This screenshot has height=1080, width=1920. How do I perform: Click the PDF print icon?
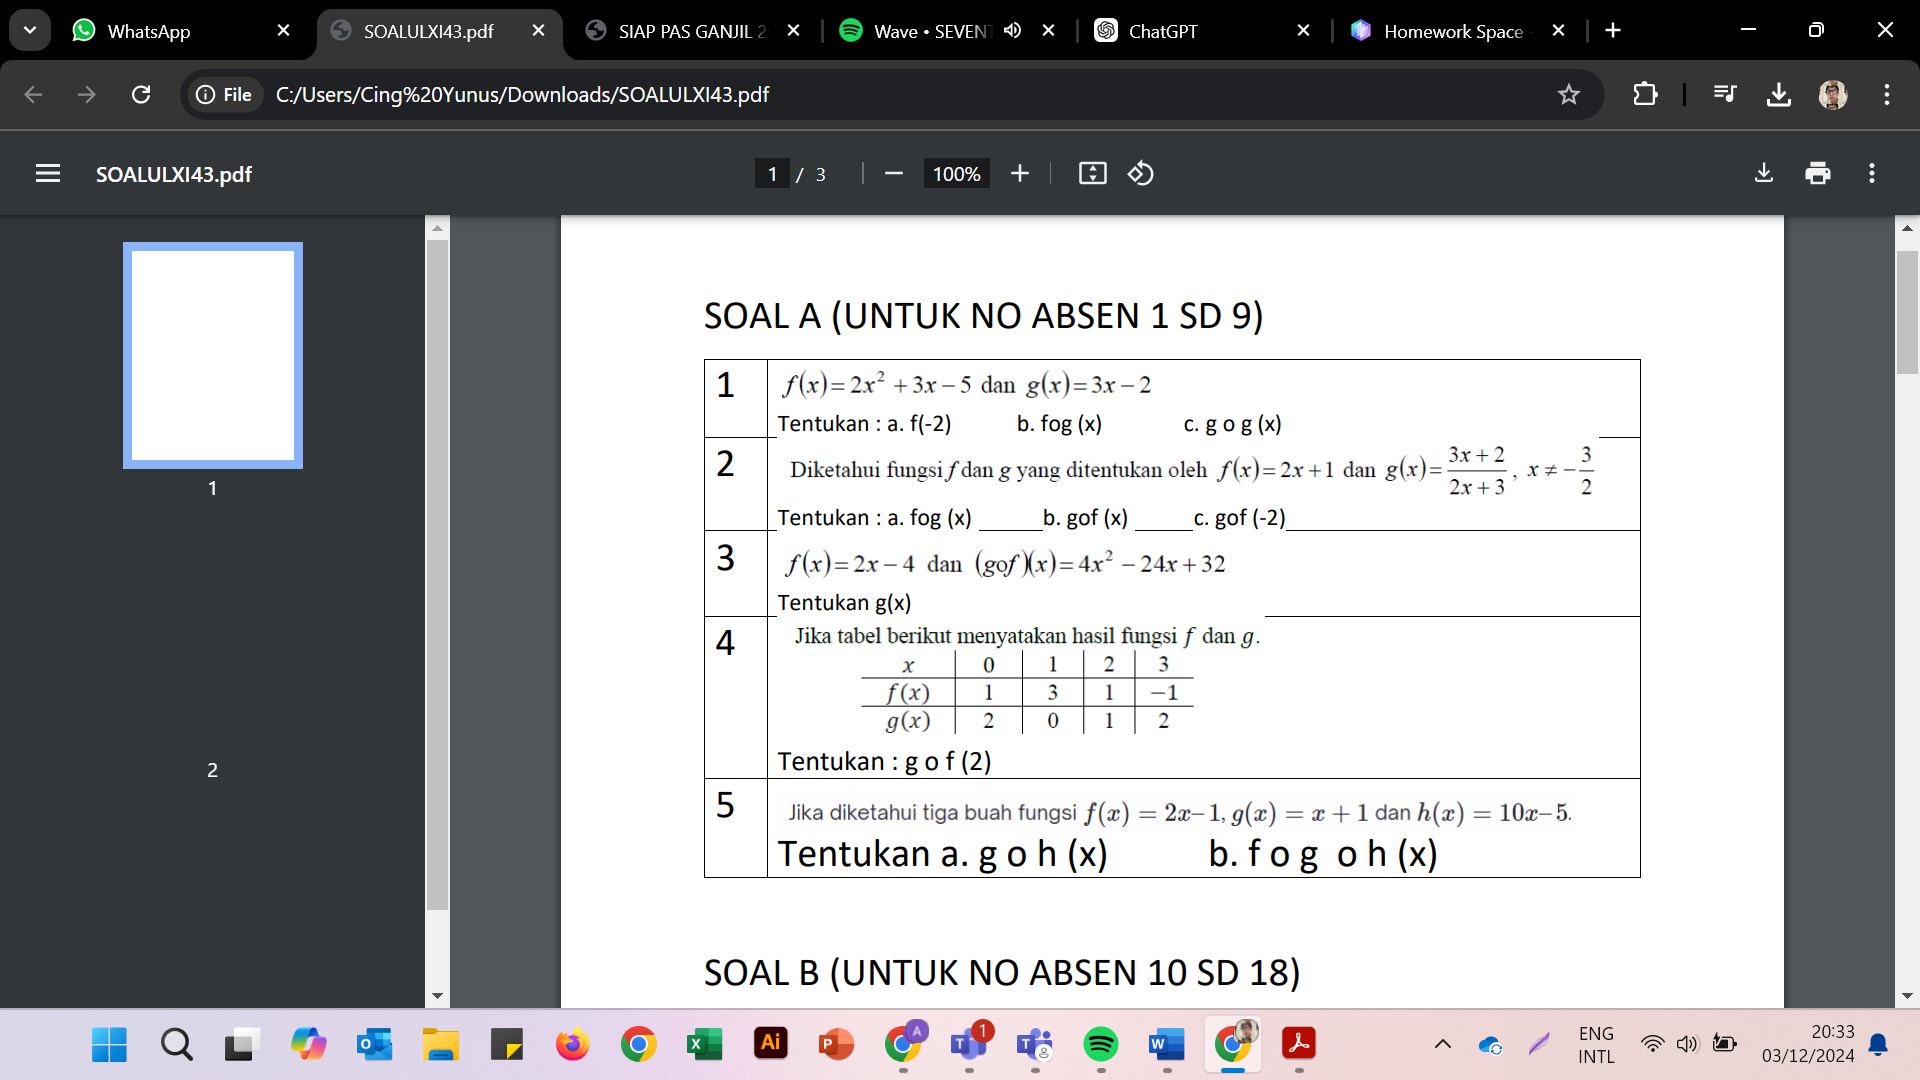1817,173
